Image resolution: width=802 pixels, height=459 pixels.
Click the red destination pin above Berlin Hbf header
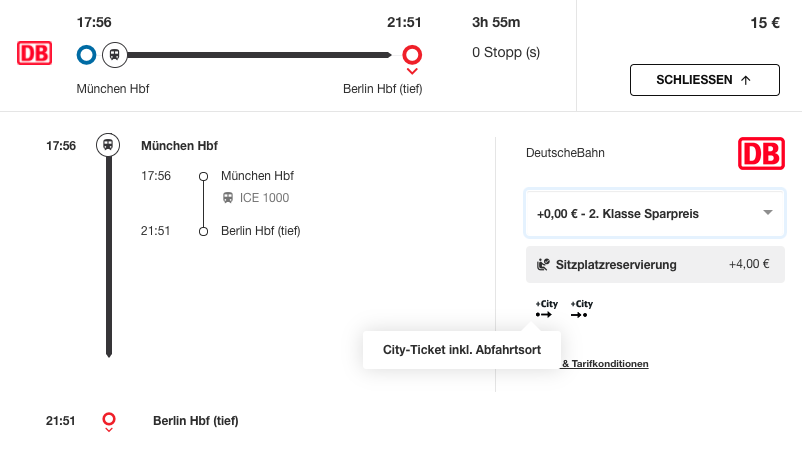pyautogui.click(x=411, y=56)
